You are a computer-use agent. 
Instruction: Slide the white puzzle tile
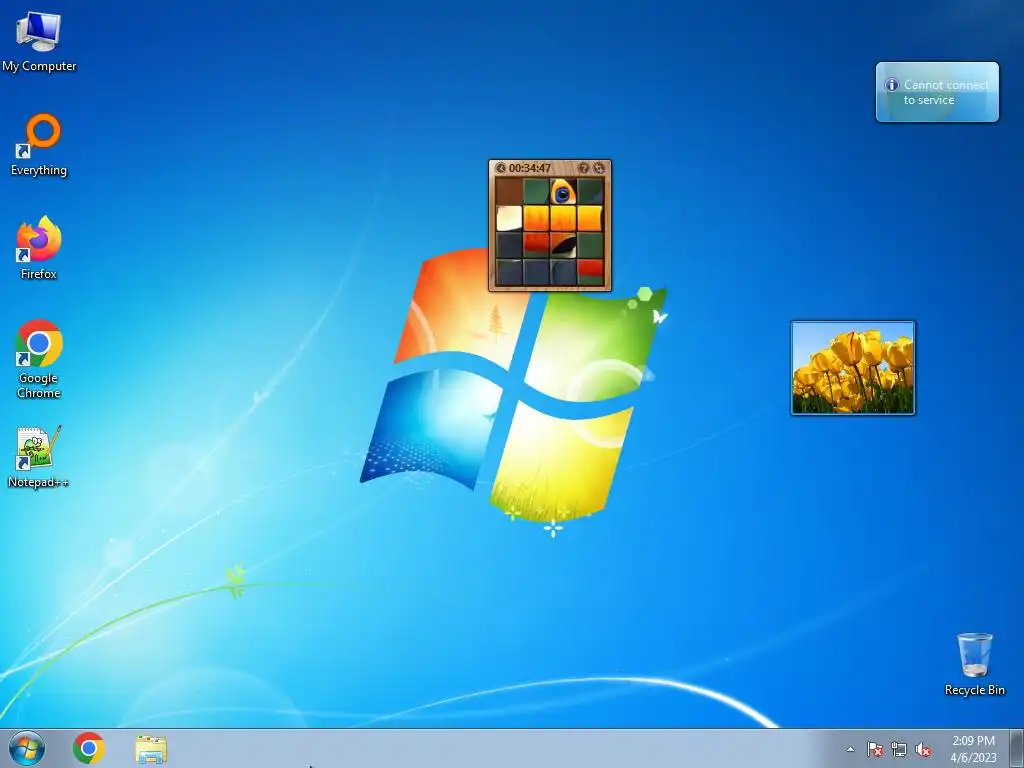(x=509, y=219)
